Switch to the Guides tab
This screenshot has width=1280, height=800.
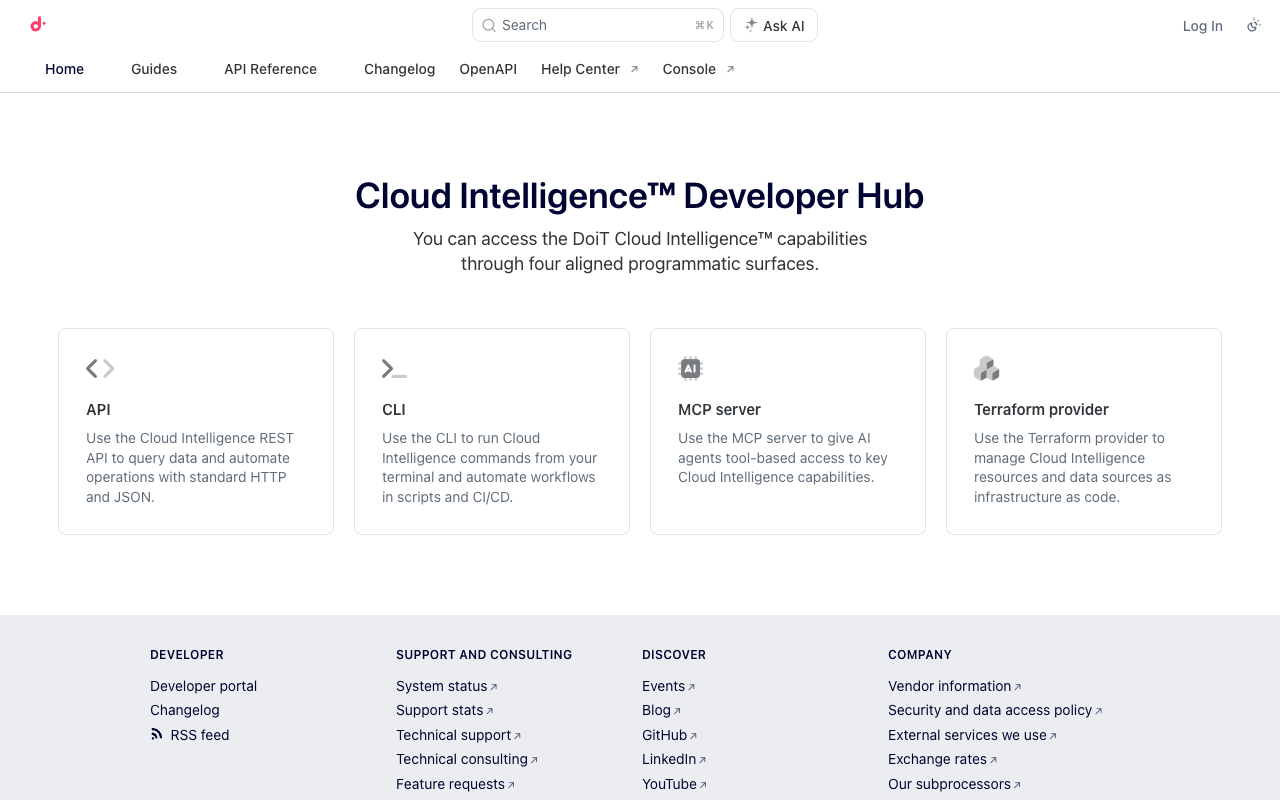tap(154, 69)
